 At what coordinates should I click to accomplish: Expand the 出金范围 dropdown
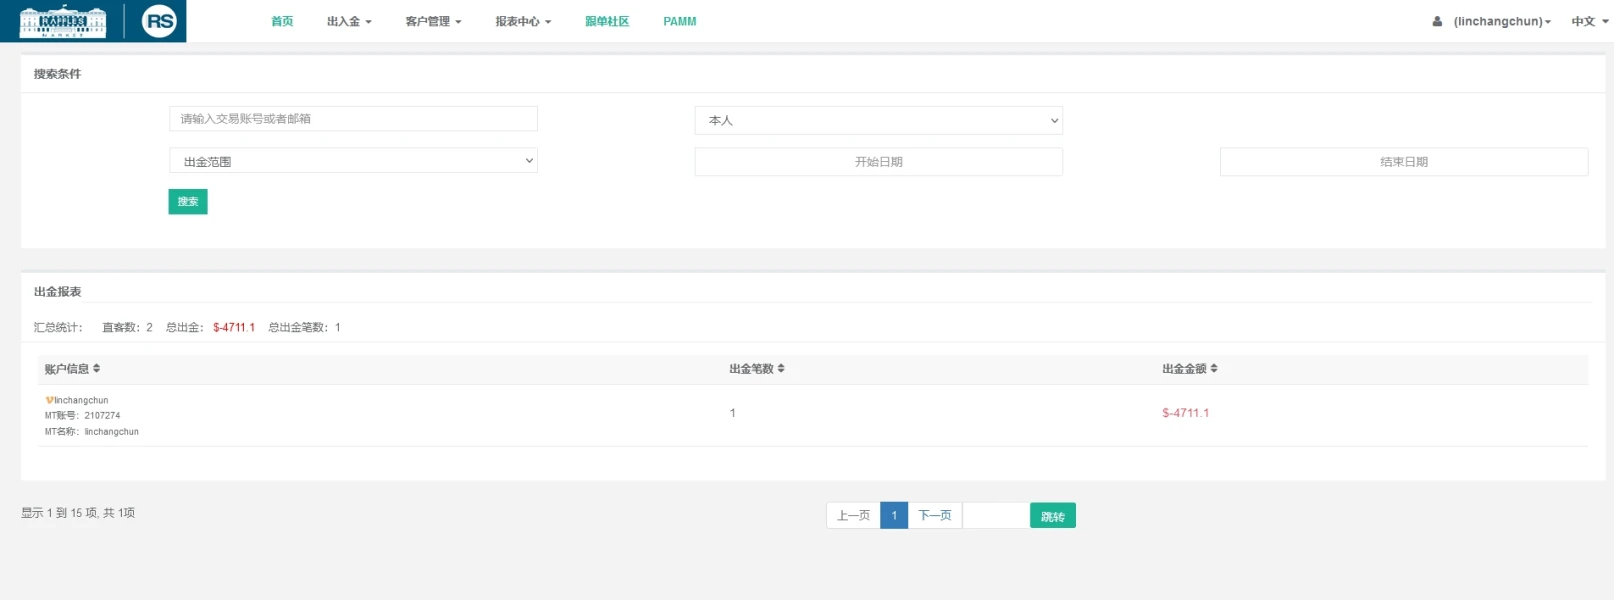(353, 161)
